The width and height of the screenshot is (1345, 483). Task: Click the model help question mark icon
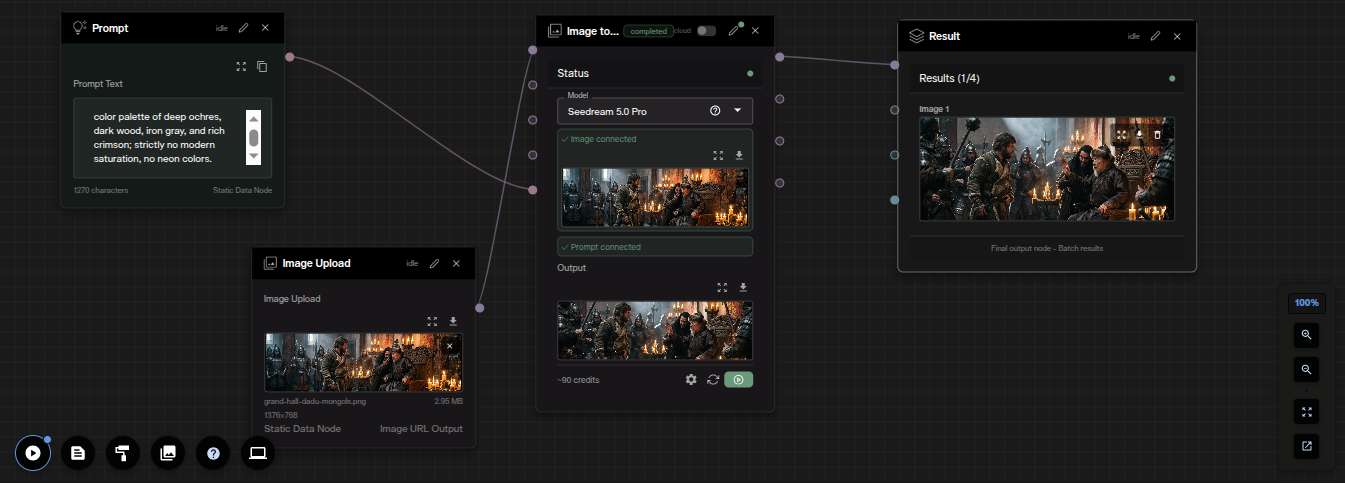click(715, 111)
